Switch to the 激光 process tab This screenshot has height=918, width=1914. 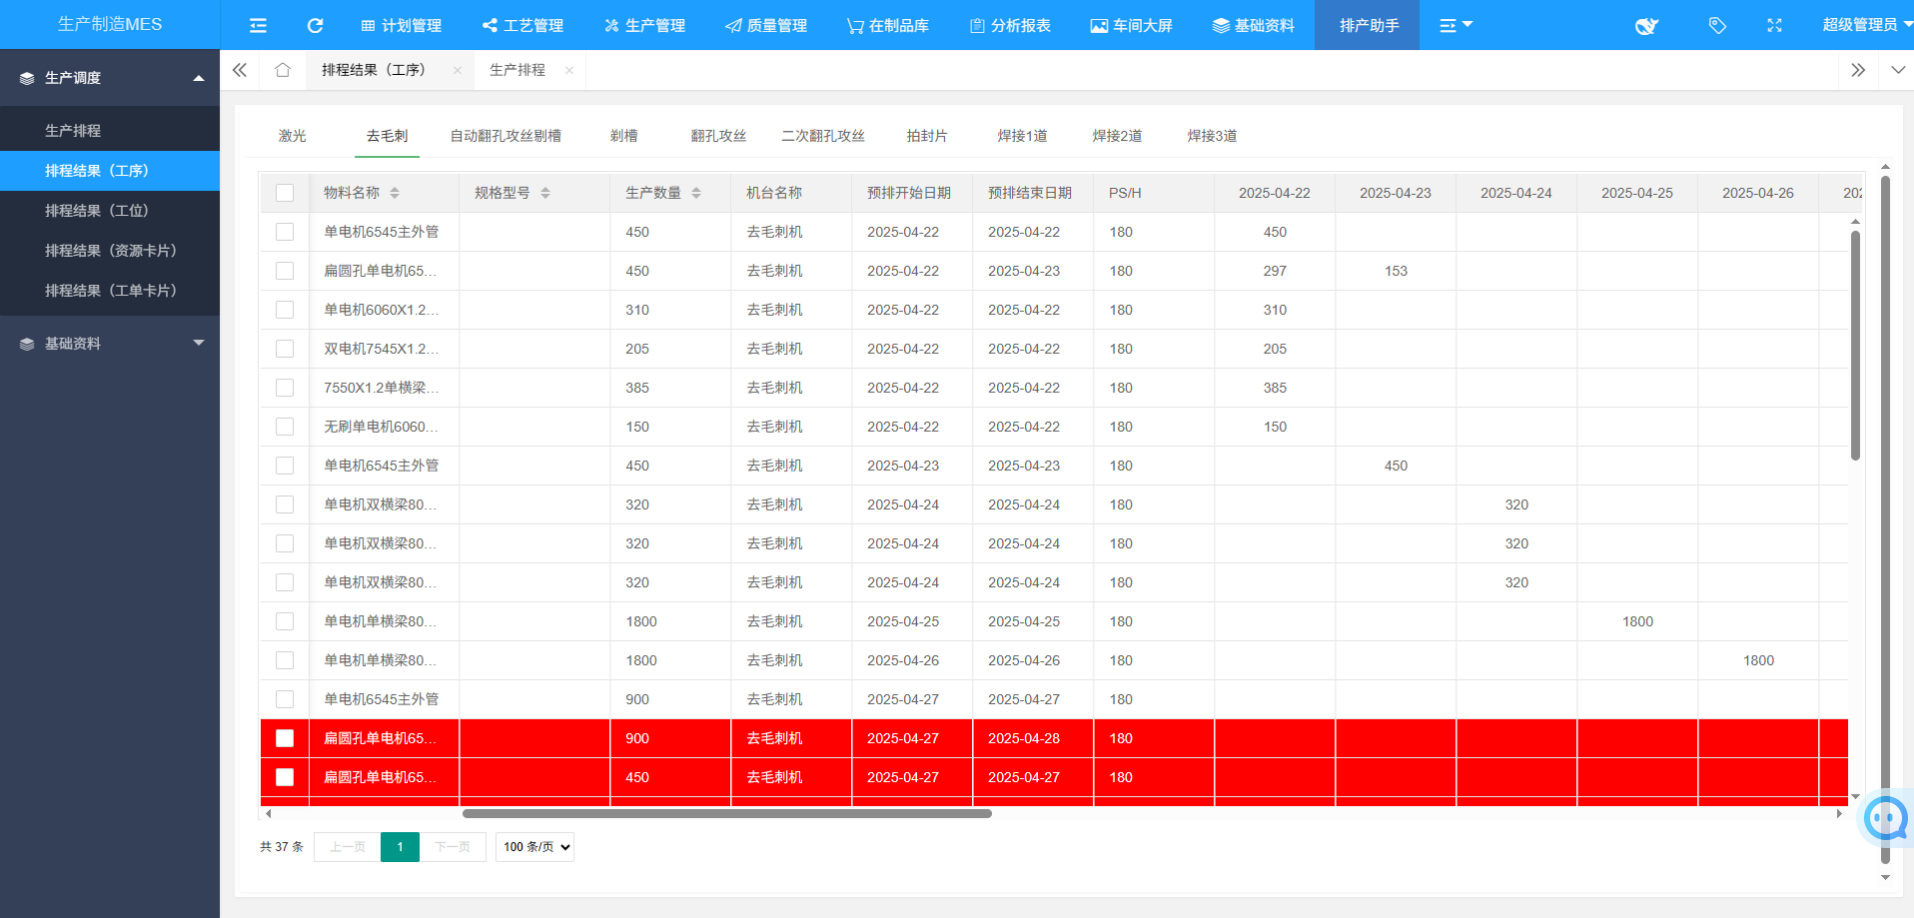[292, 136]
